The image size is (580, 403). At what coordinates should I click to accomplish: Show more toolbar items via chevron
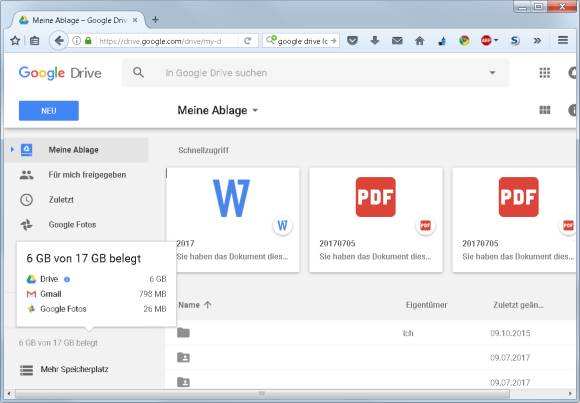tap(537, 40)
